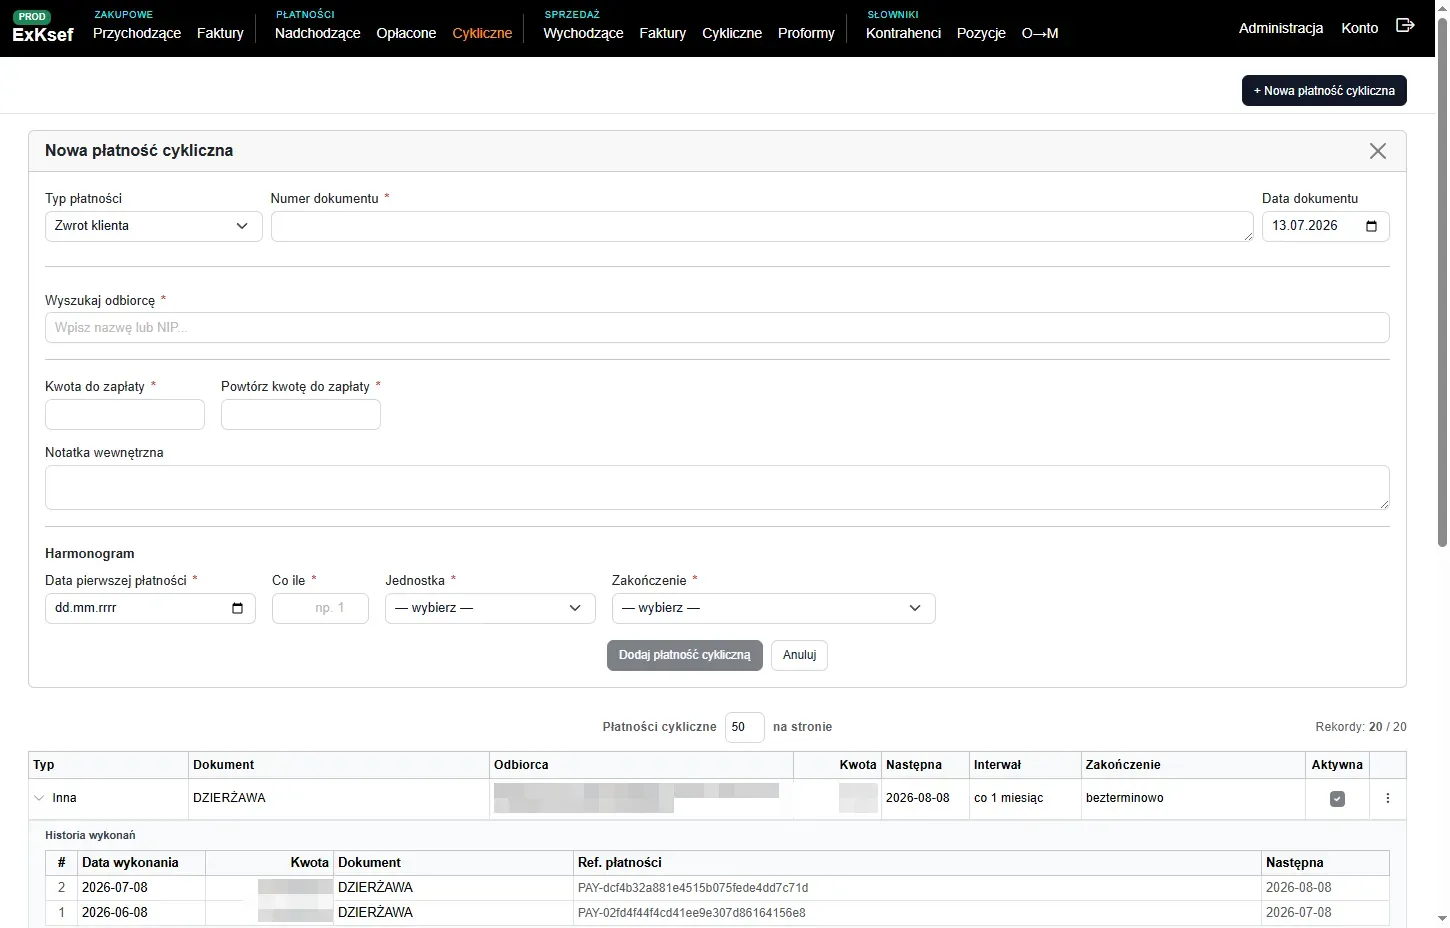Click the Data pierwszej płatności date field
1450x928 pixels.
[150, 608]
